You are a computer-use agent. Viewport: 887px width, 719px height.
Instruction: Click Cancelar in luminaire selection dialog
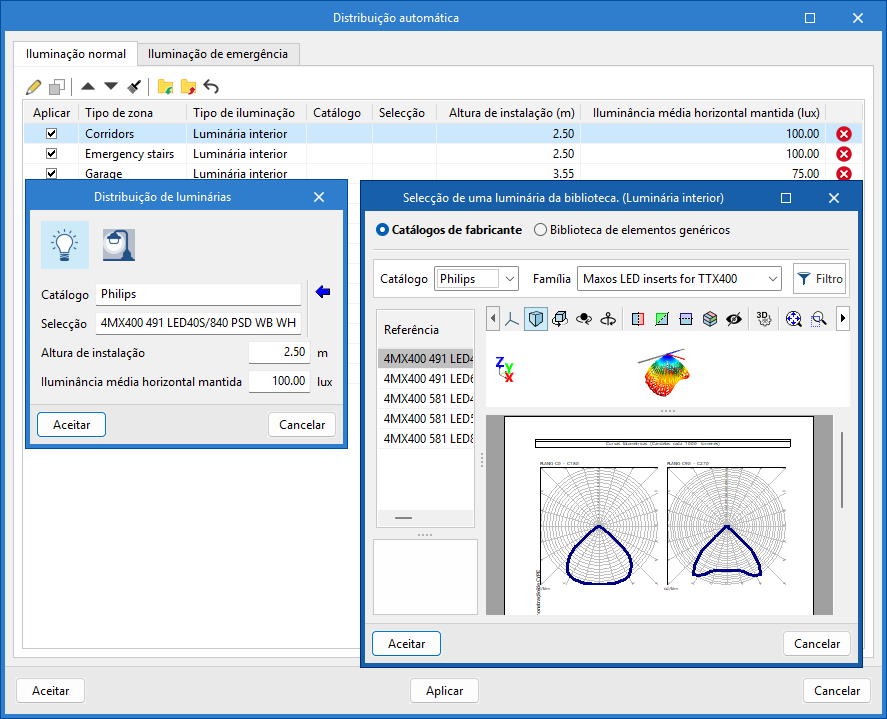tap(817, 644)
